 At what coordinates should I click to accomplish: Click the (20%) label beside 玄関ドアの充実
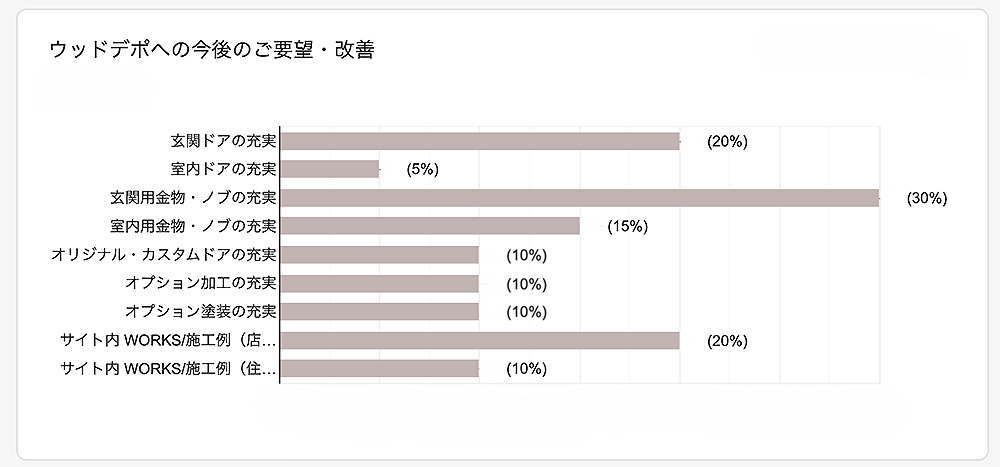[x=727, y=141]
